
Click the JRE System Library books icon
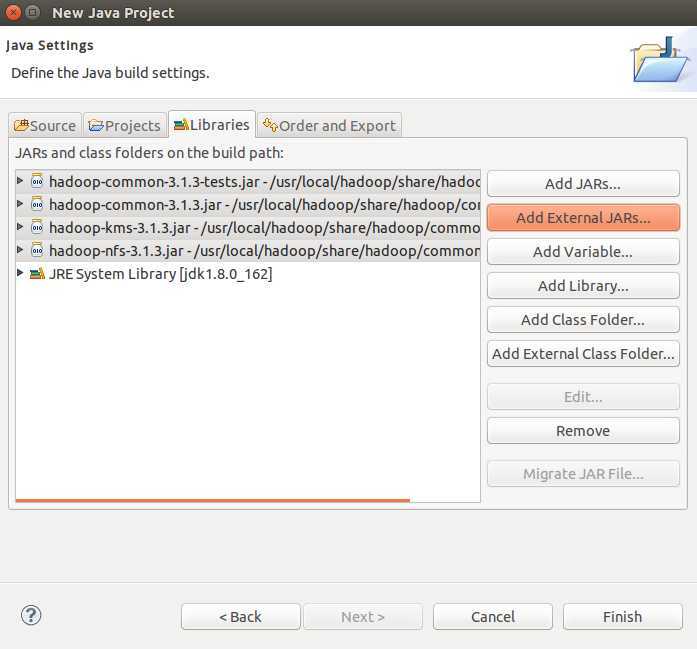click(x=37, y=273)
